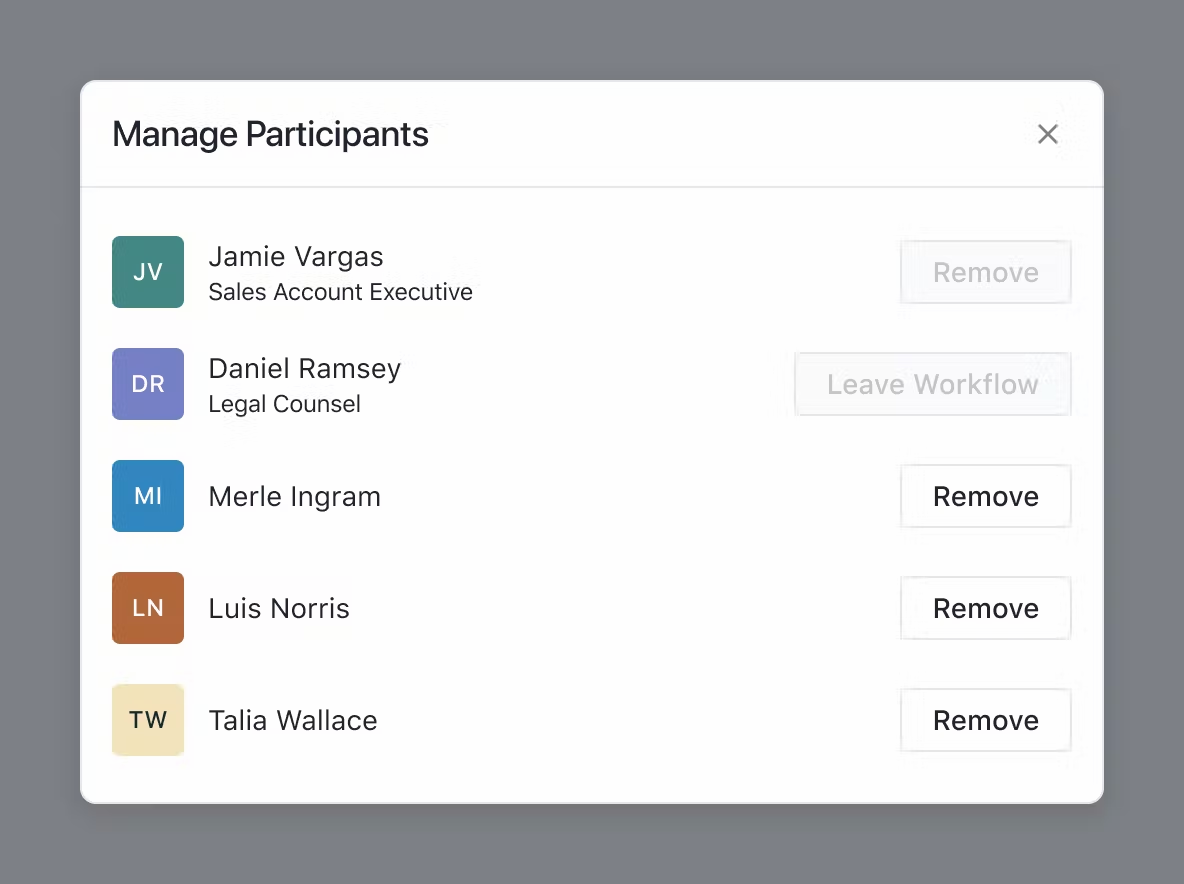Select the Luis Norris name
This screenshot has height=884, width=1184.
click(x=279, y=608)
